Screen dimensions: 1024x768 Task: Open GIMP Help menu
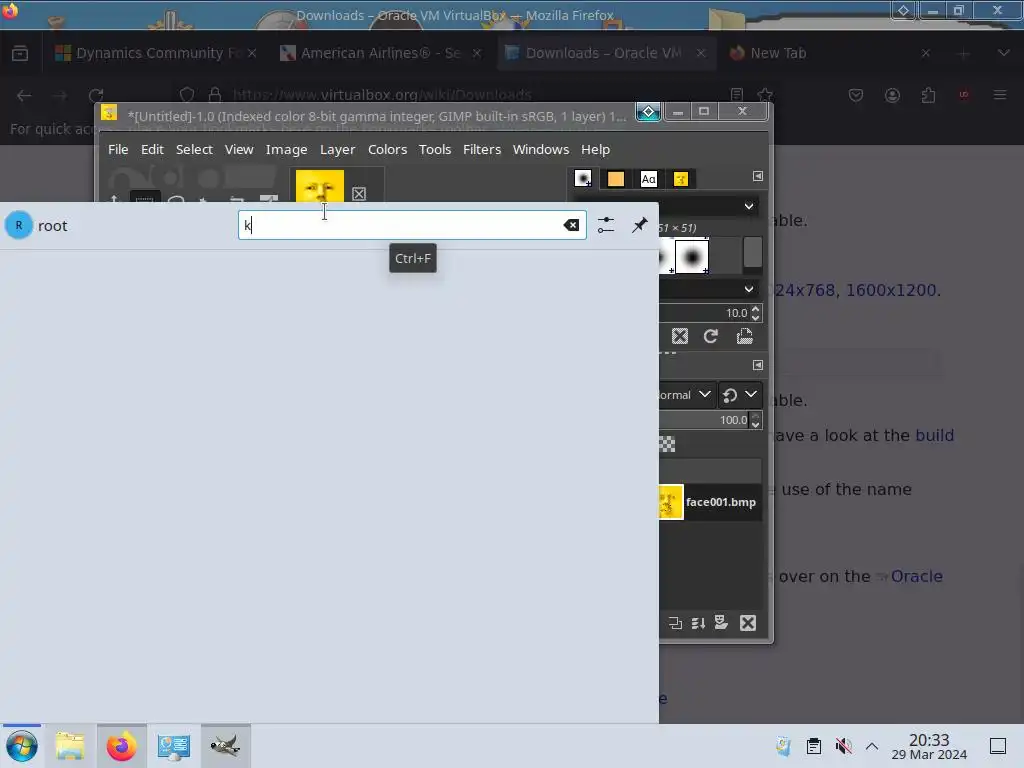[595, 150]
